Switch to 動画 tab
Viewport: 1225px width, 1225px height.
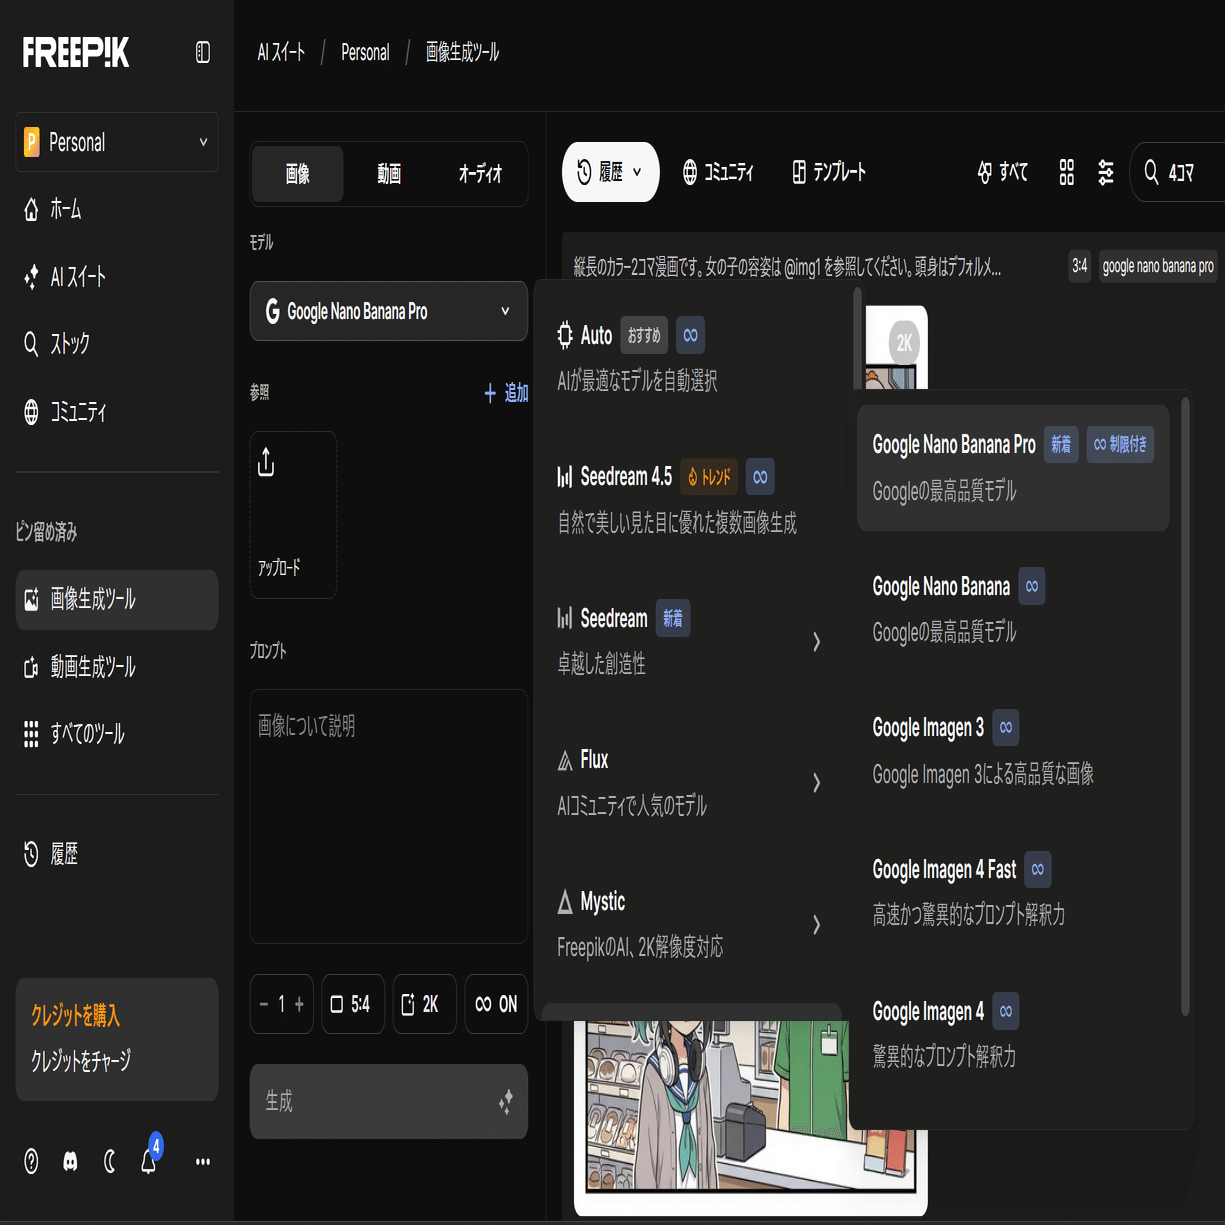pos(389,174)
